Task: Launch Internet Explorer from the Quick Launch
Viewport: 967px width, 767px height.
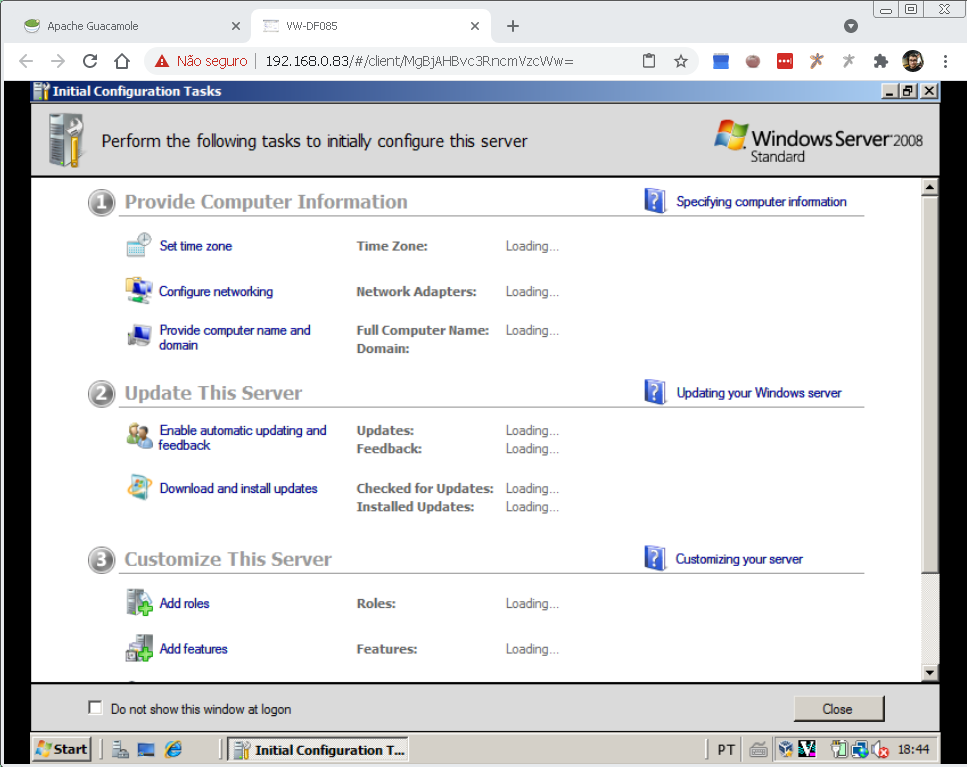Action: [173, 749]
